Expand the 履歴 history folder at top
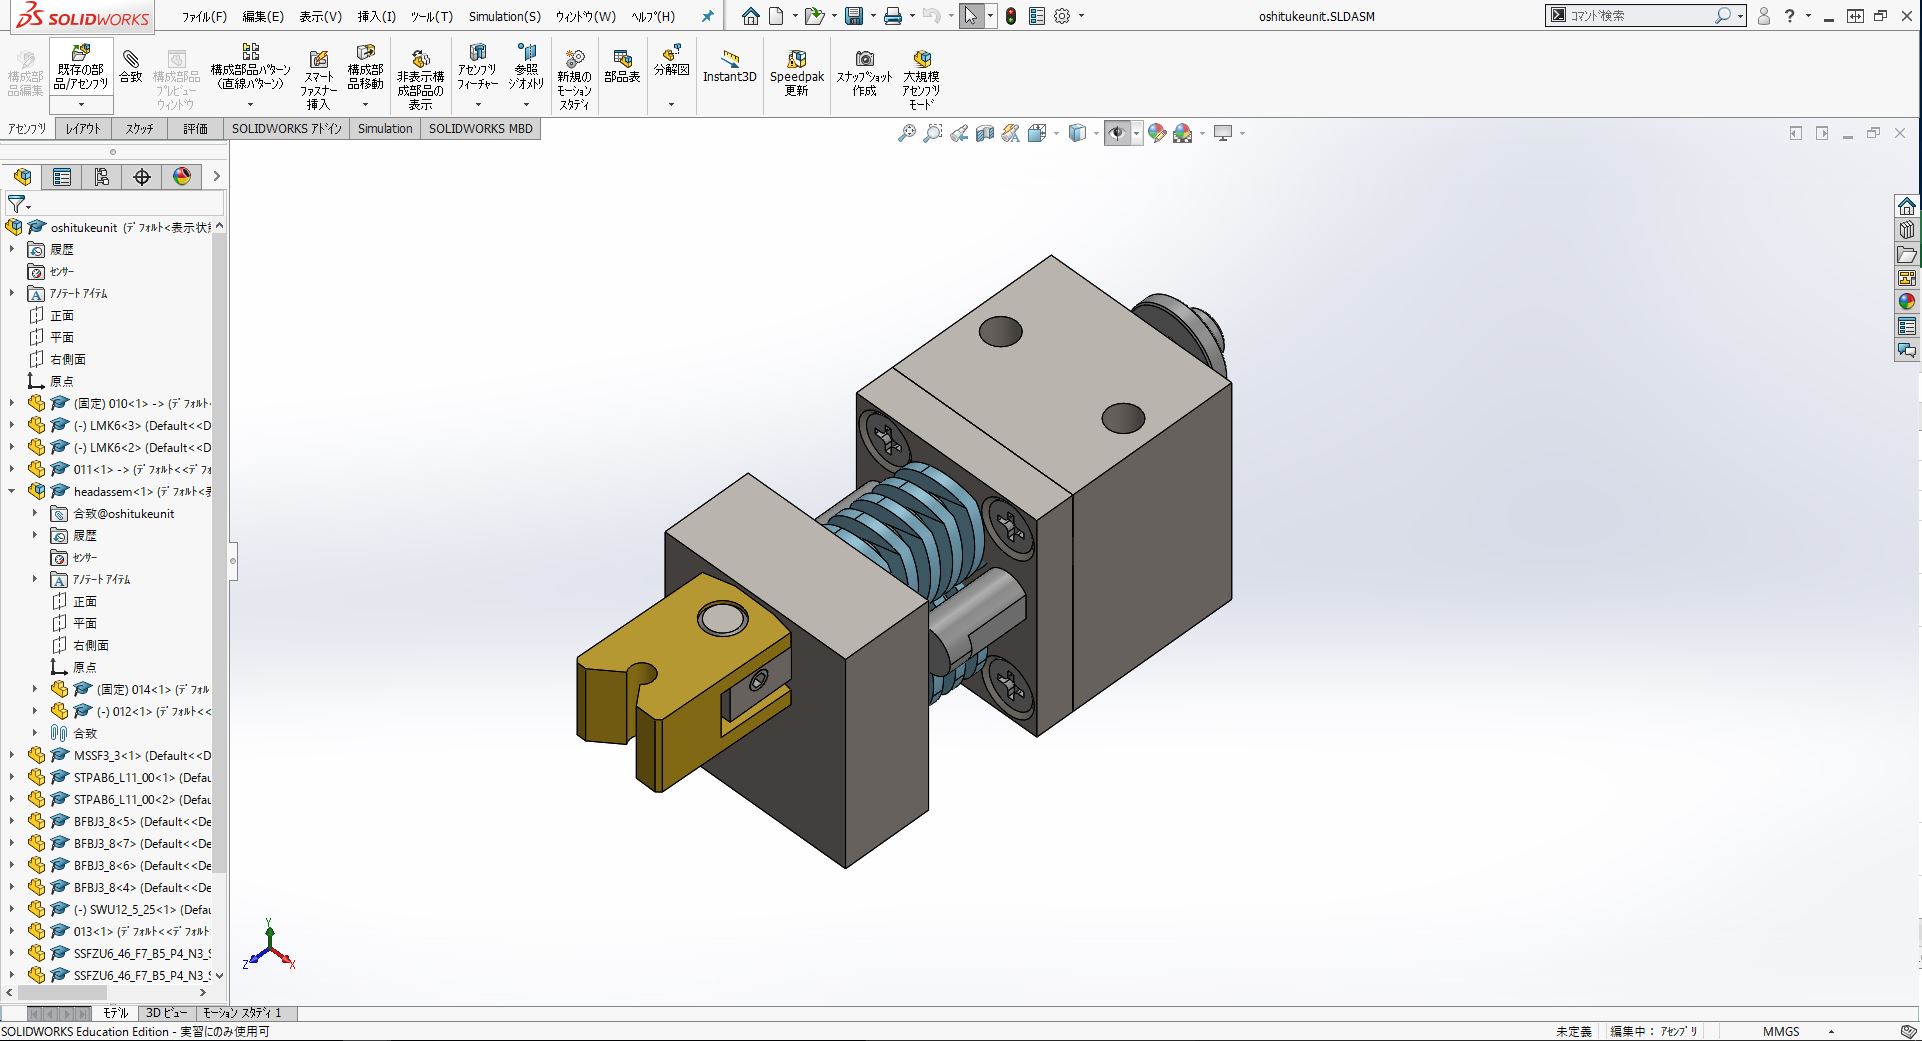The height and width of the screenshot is (1041, 1922). [12, 249]
